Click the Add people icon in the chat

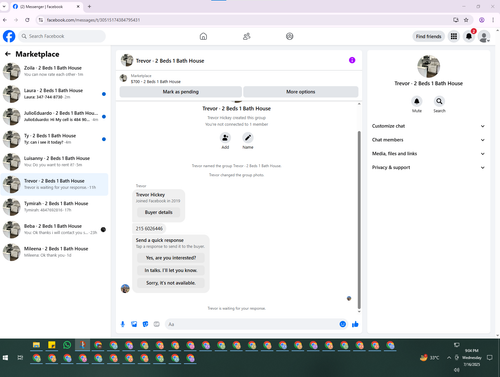225,137
